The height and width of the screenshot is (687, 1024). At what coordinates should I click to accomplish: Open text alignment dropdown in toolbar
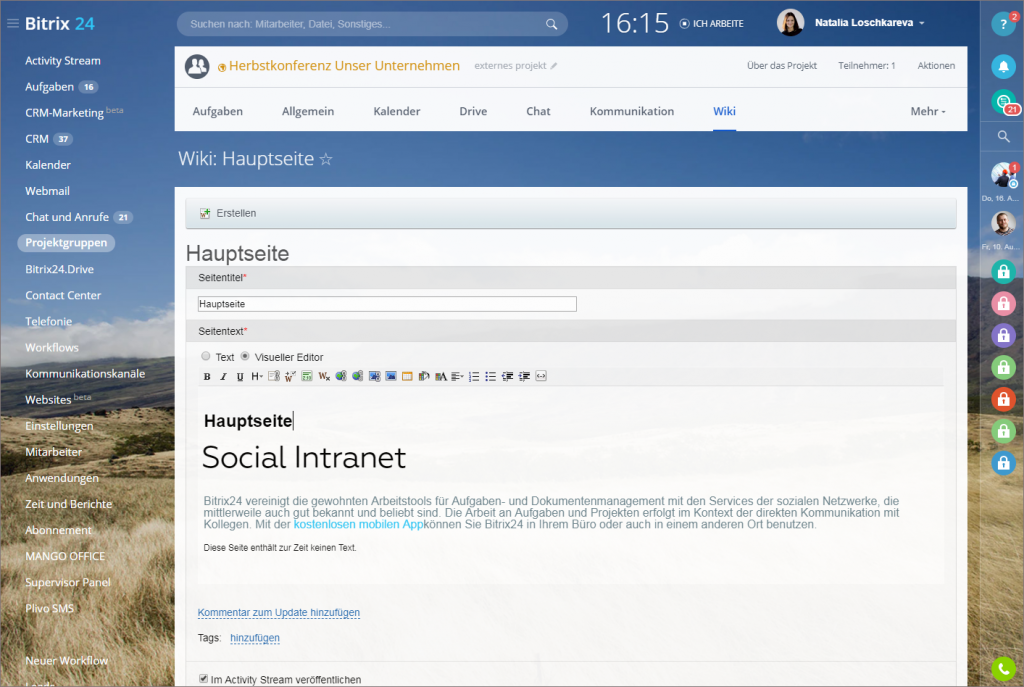tap(457, 376)
